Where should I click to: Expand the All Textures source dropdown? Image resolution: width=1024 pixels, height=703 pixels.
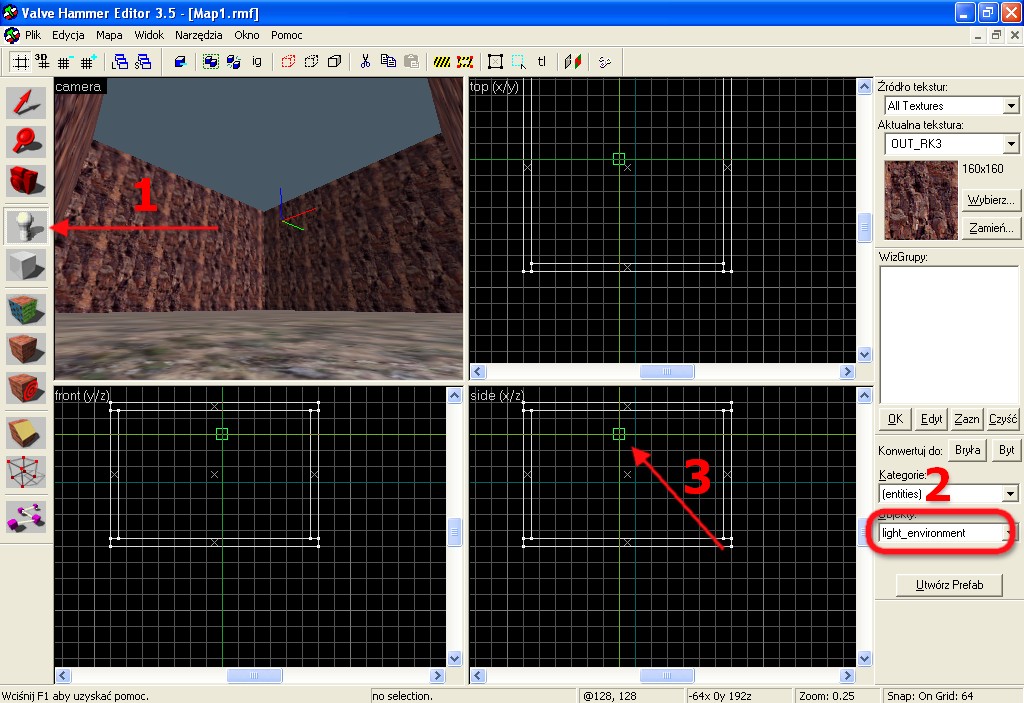click(x=1011, y=106)
